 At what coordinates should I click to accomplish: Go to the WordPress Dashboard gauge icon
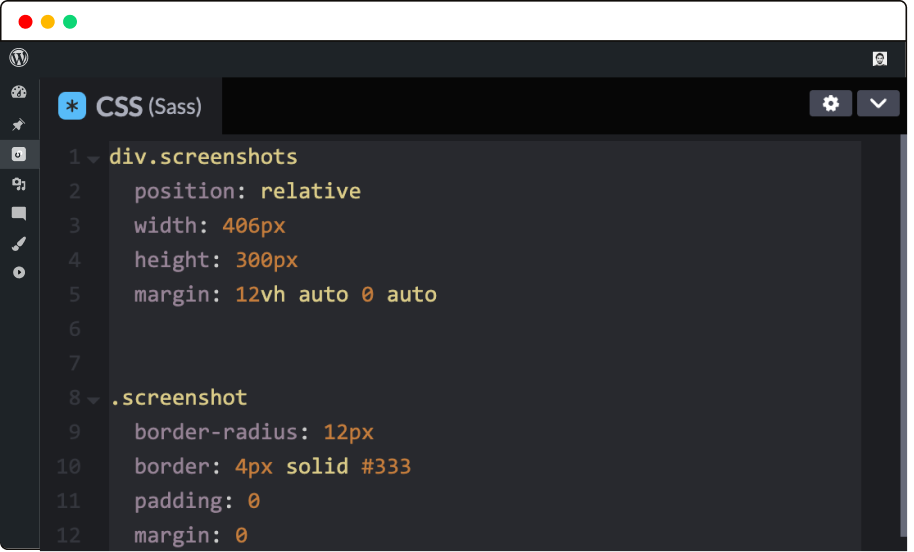click(19, 93)
